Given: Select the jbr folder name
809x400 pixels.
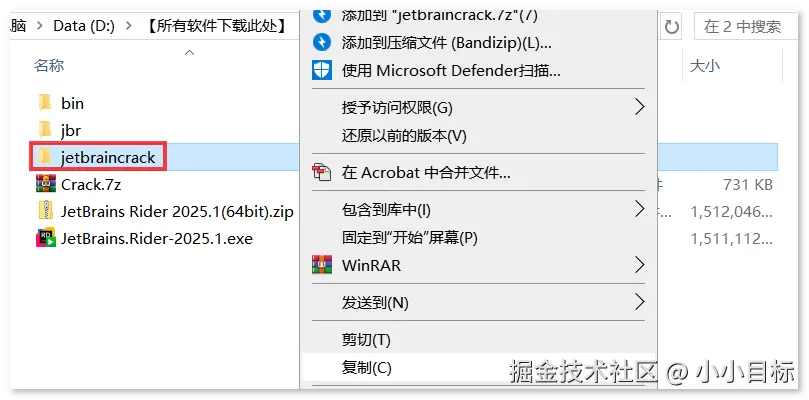Looking at the screenshot, I should click(x=71, y=130).
